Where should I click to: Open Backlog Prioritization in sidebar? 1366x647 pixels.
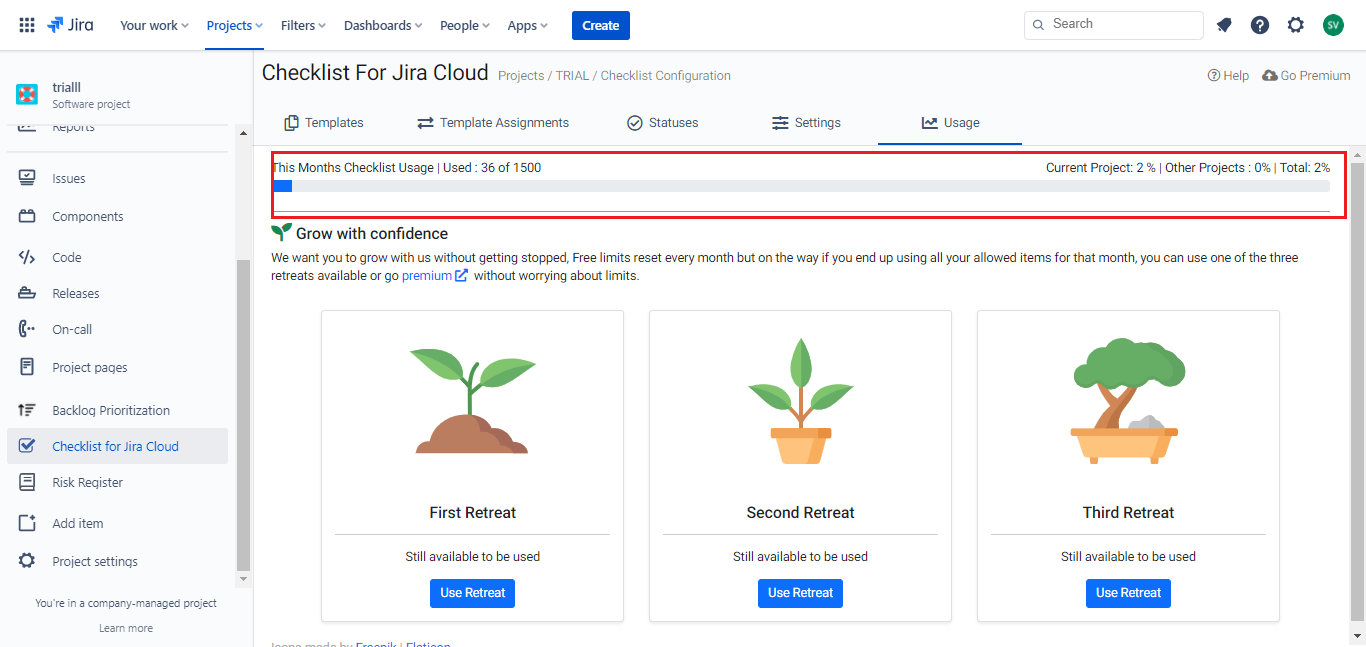[110, 410]
